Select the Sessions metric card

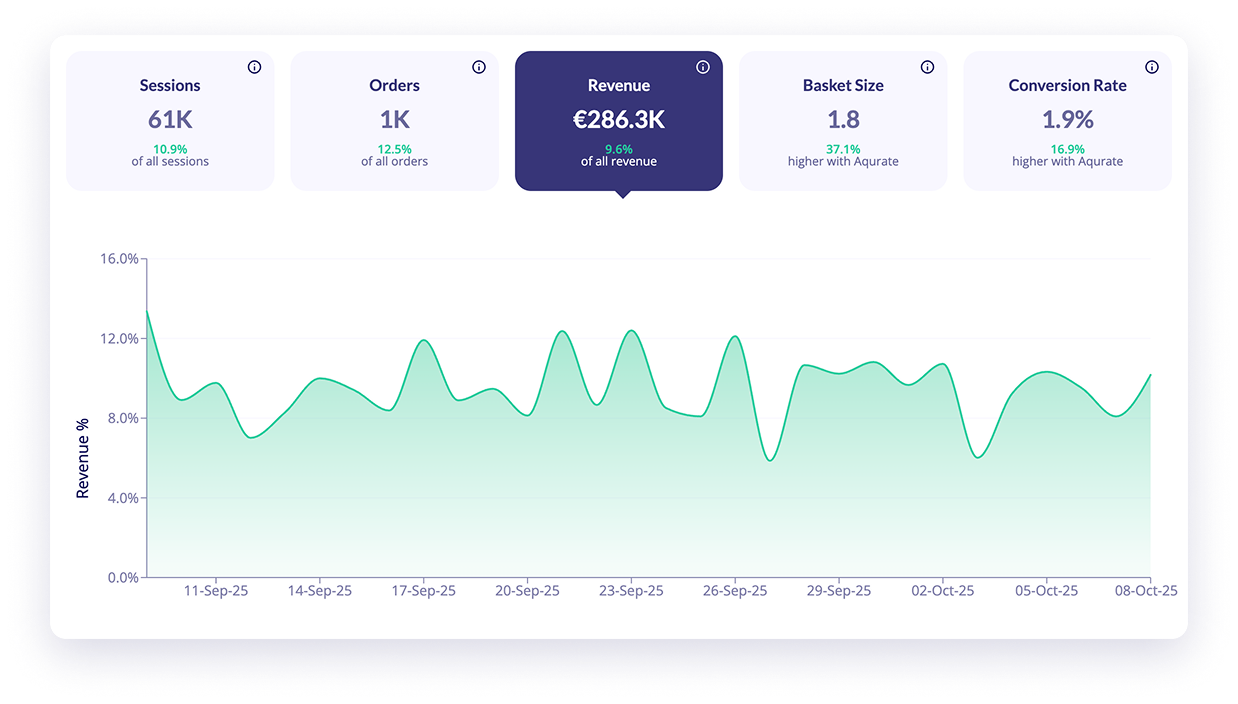(x=170, y=120)
